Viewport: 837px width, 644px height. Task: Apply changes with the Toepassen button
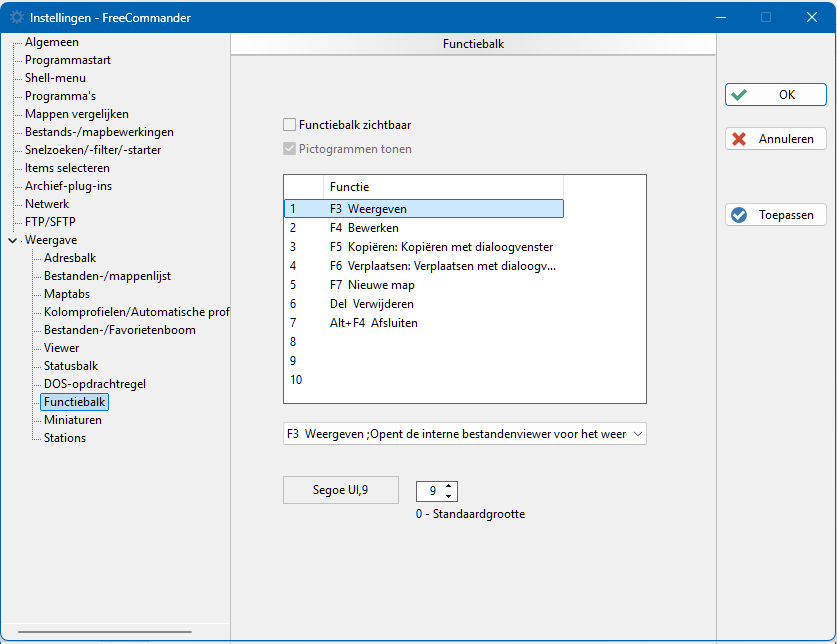coord(776,215)
